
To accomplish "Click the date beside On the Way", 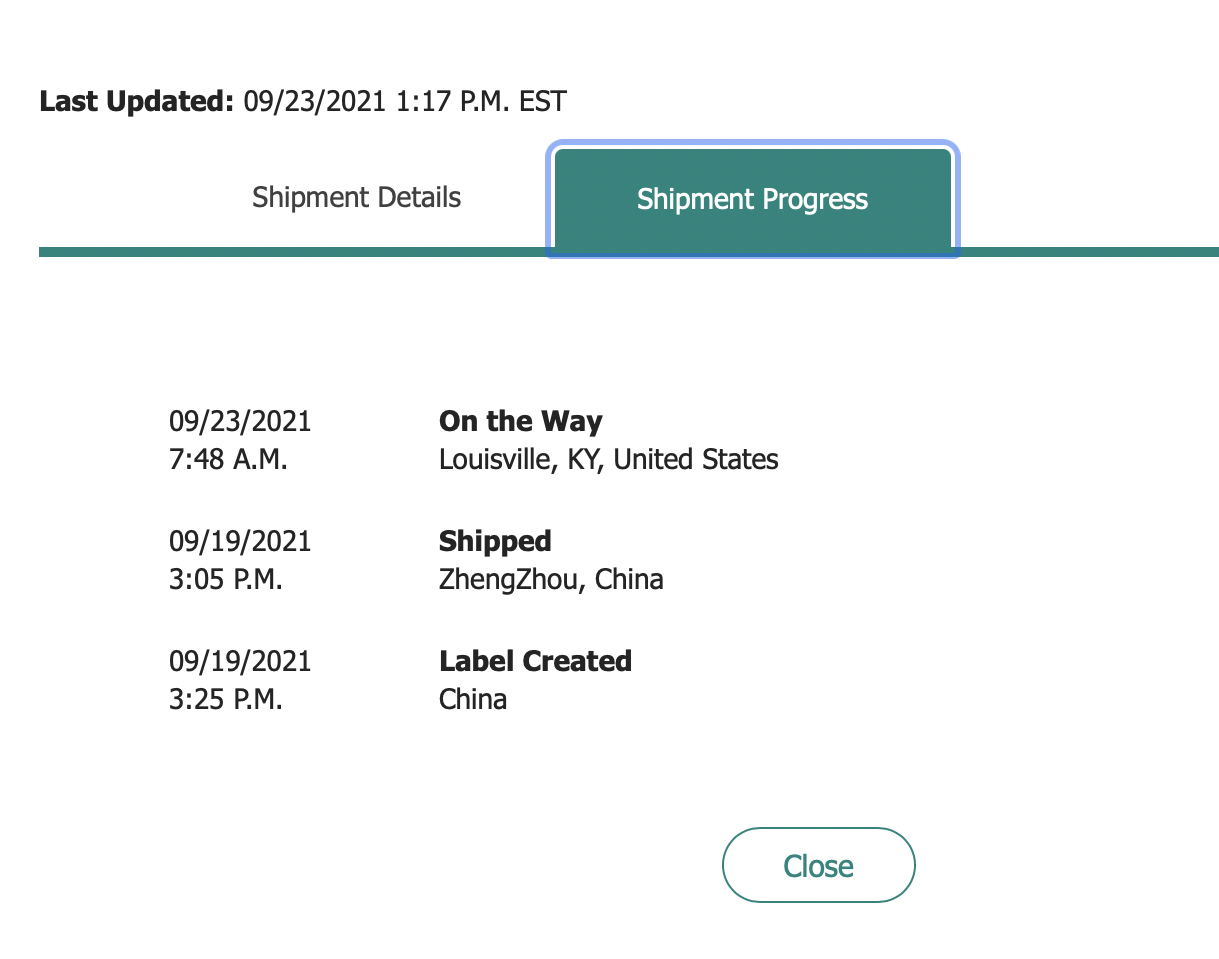I will click(x=240, y=421).
